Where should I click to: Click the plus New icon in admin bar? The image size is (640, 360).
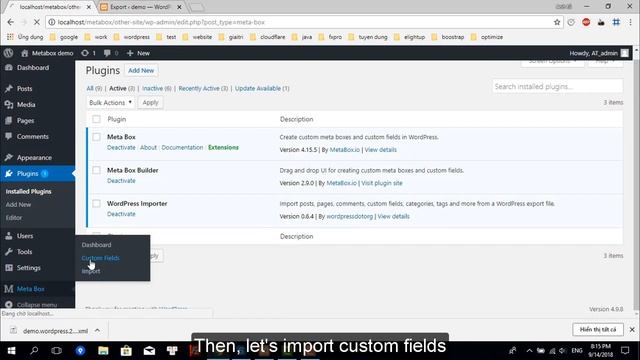[x=130, y=53]
